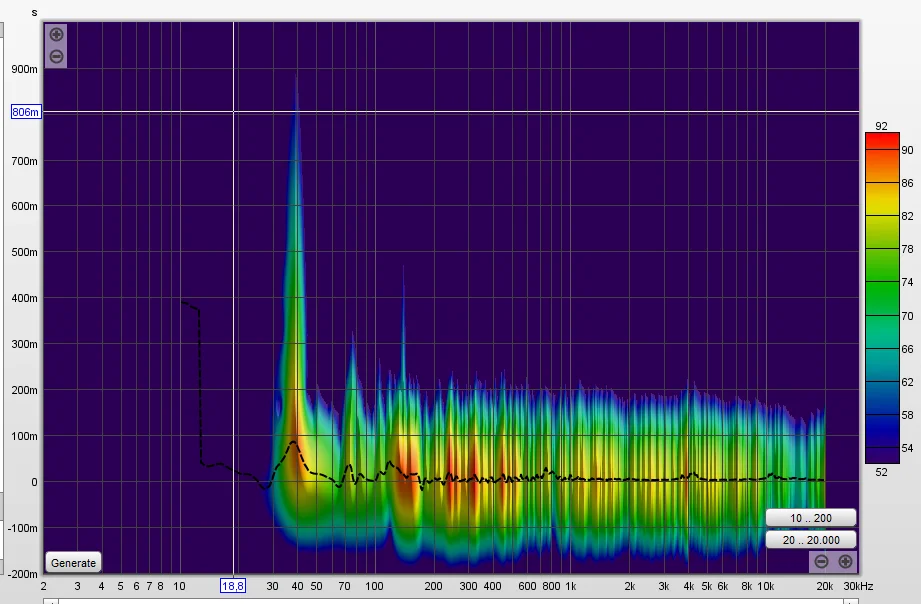Image resolution: width=921 pixels, height=604 pixels.
Task: Click the 500m time axis label
Action: (24, 251)
